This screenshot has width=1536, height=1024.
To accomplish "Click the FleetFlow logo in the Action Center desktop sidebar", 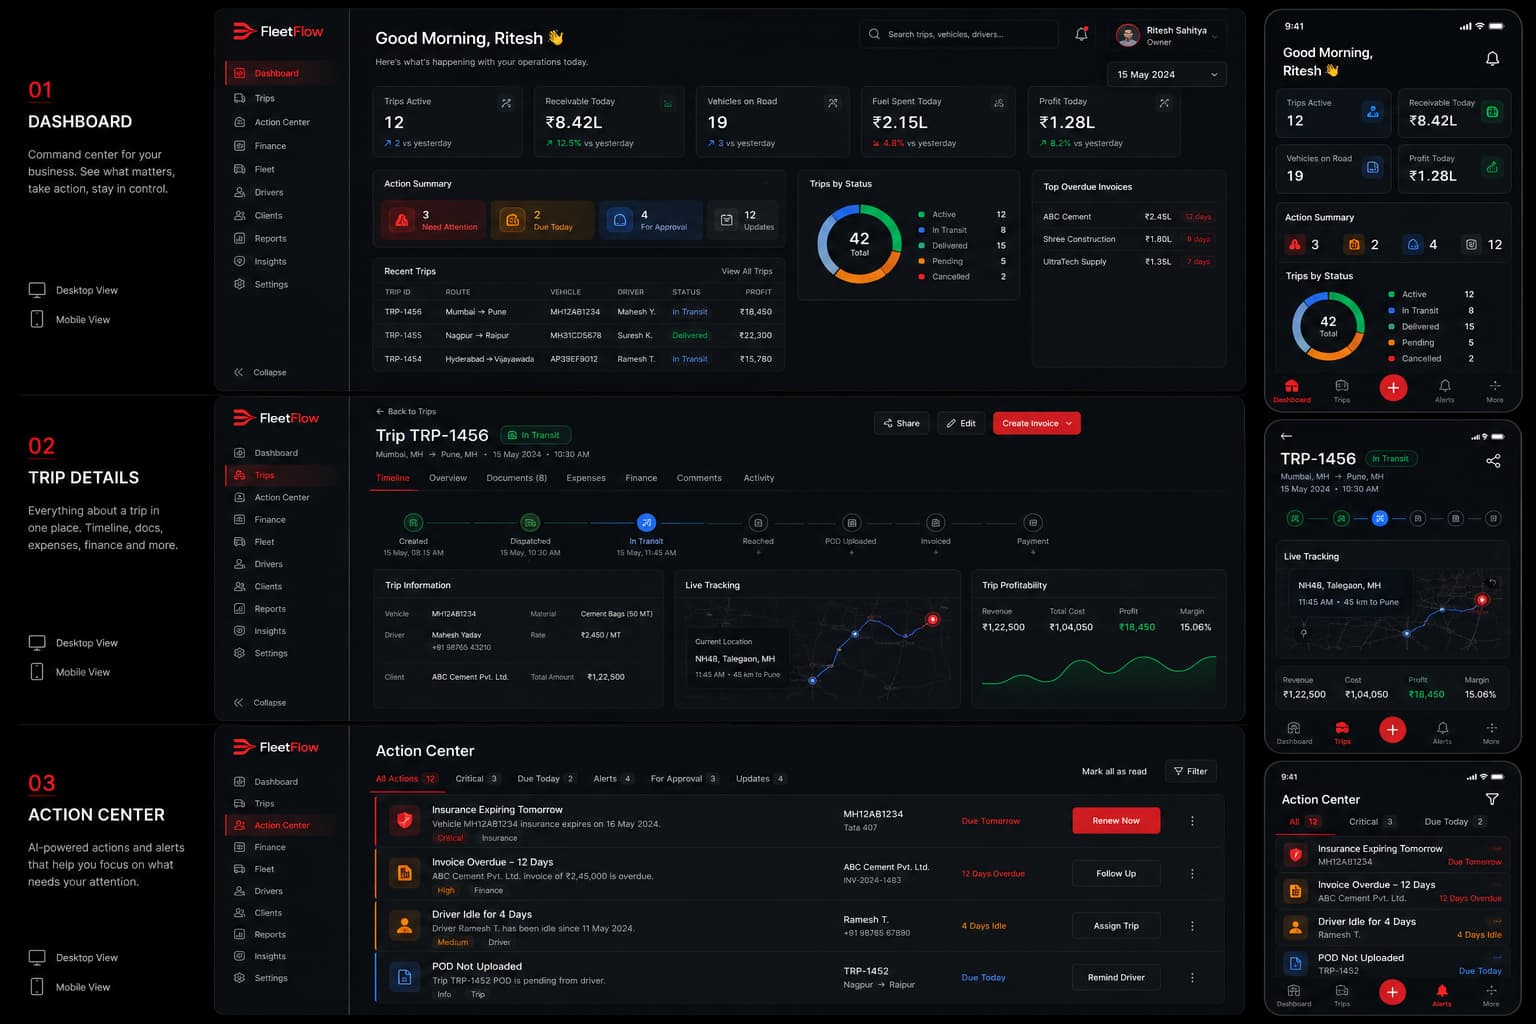I will (276, 747).
